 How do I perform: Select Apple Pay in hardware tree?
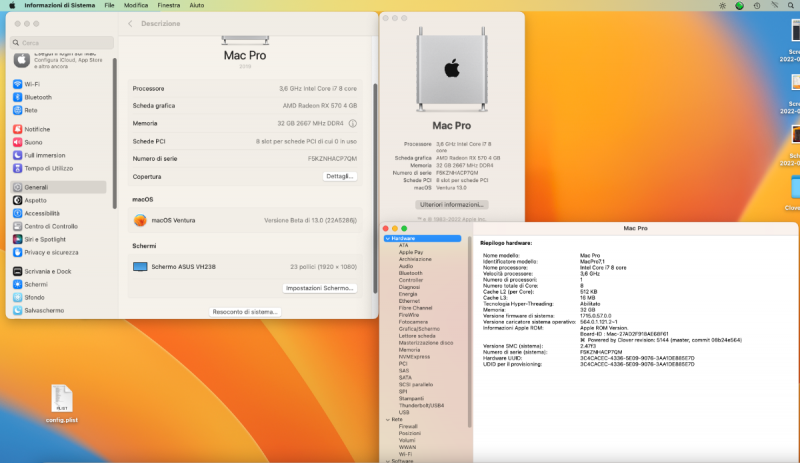click(x=411, y=252)
